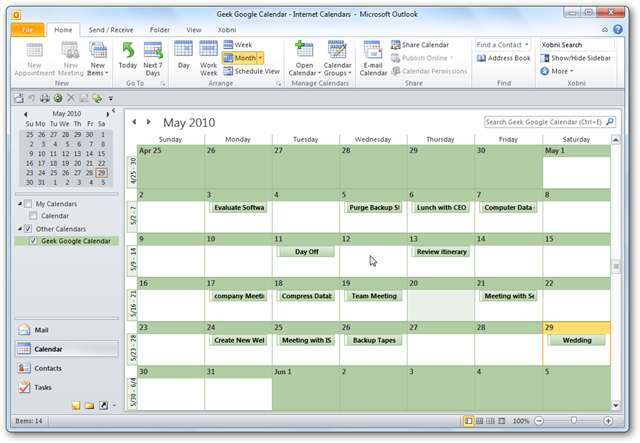640x443 pixels.
Task: Open the Address Book
Action: click(x=504, y=58)
